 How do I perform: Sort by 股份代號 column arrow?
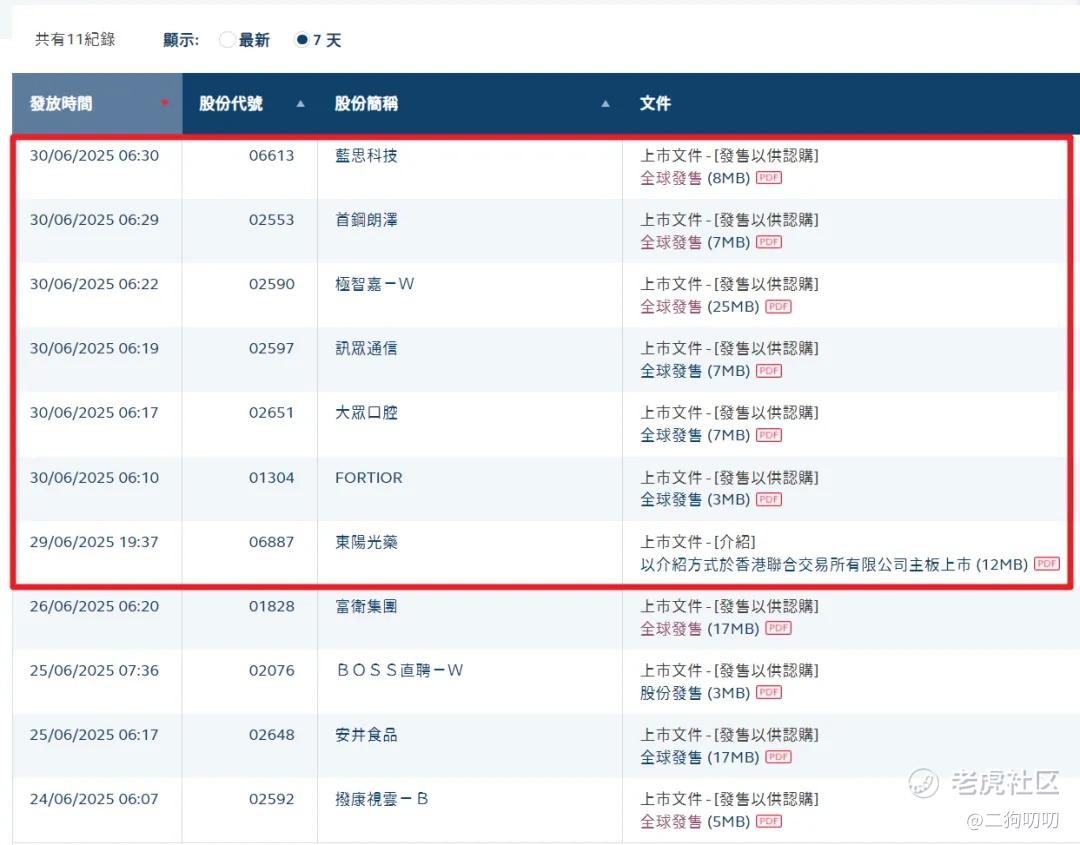pyautogui.click(x=300, y=104)
